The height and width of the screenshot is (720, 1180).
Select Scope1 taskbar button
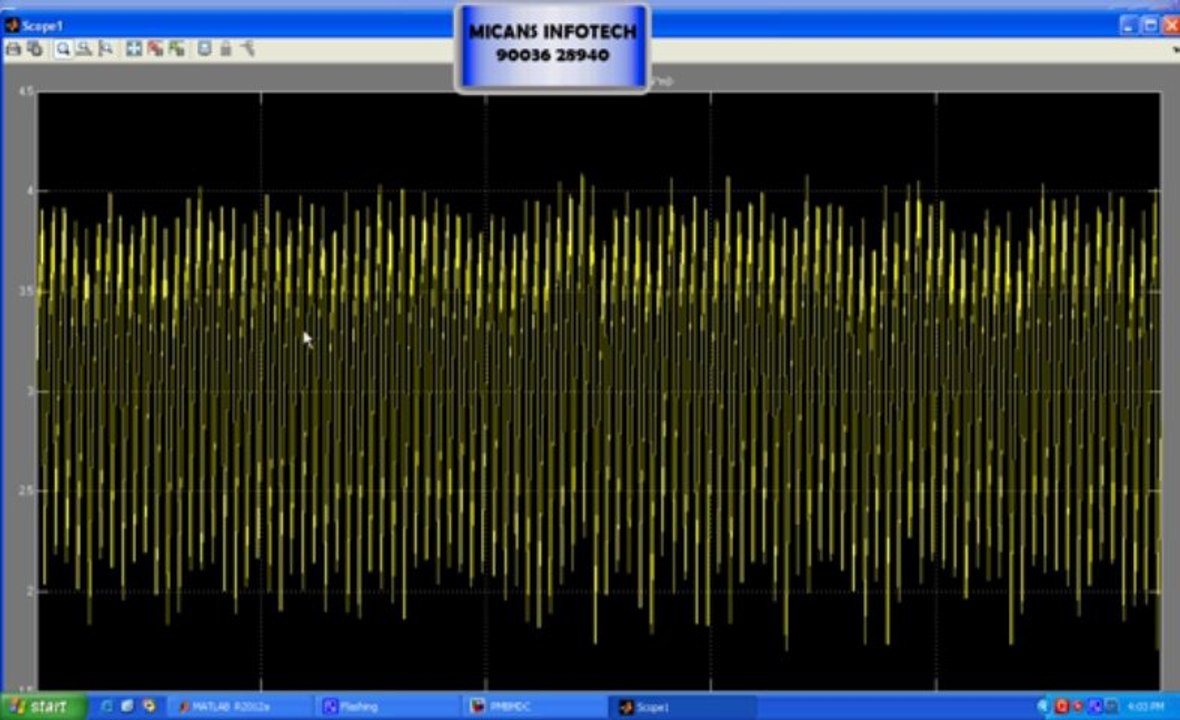[x=680, y=707]
